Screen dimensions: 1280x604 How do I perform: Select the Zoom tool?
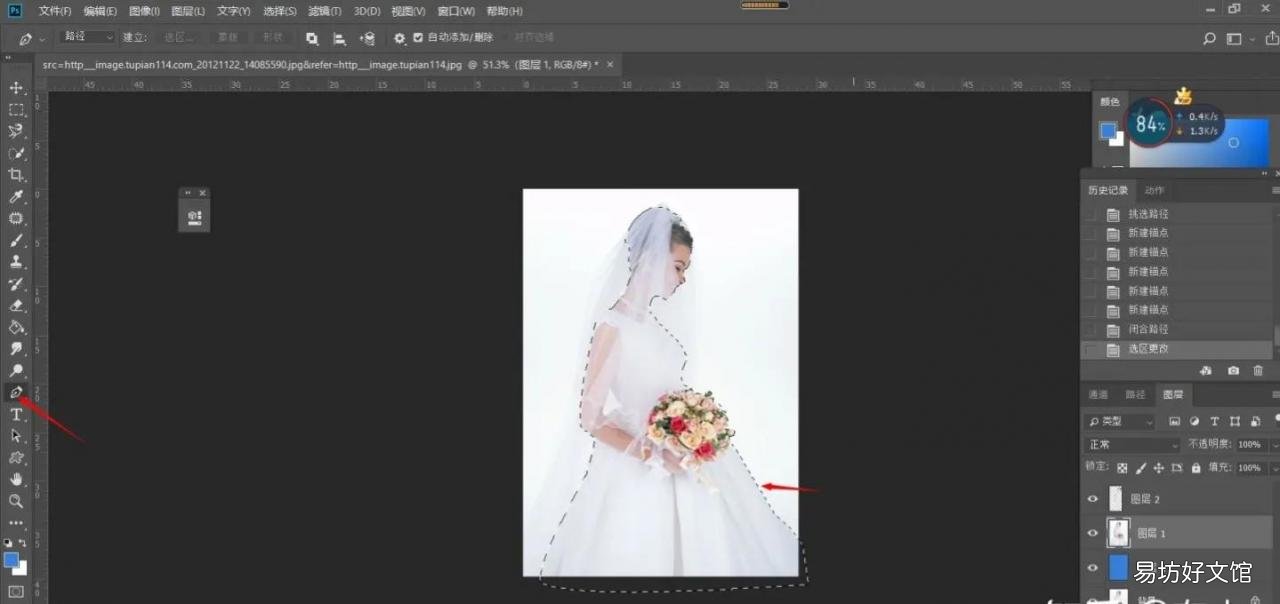(16, 501)
